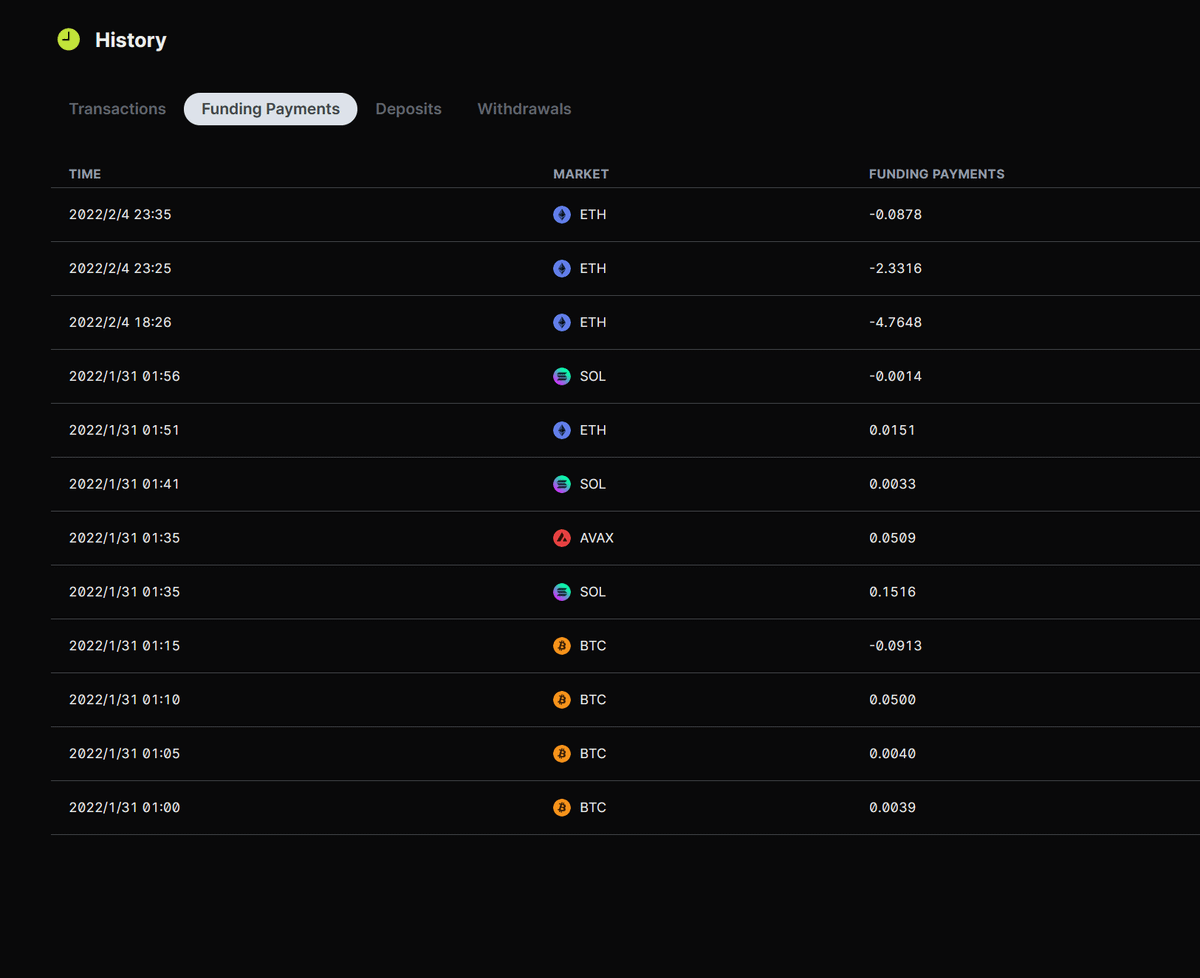
Task: Select the ETH icon in the 18:26 row
Action: pyautogui.click(x=562, y=323)
